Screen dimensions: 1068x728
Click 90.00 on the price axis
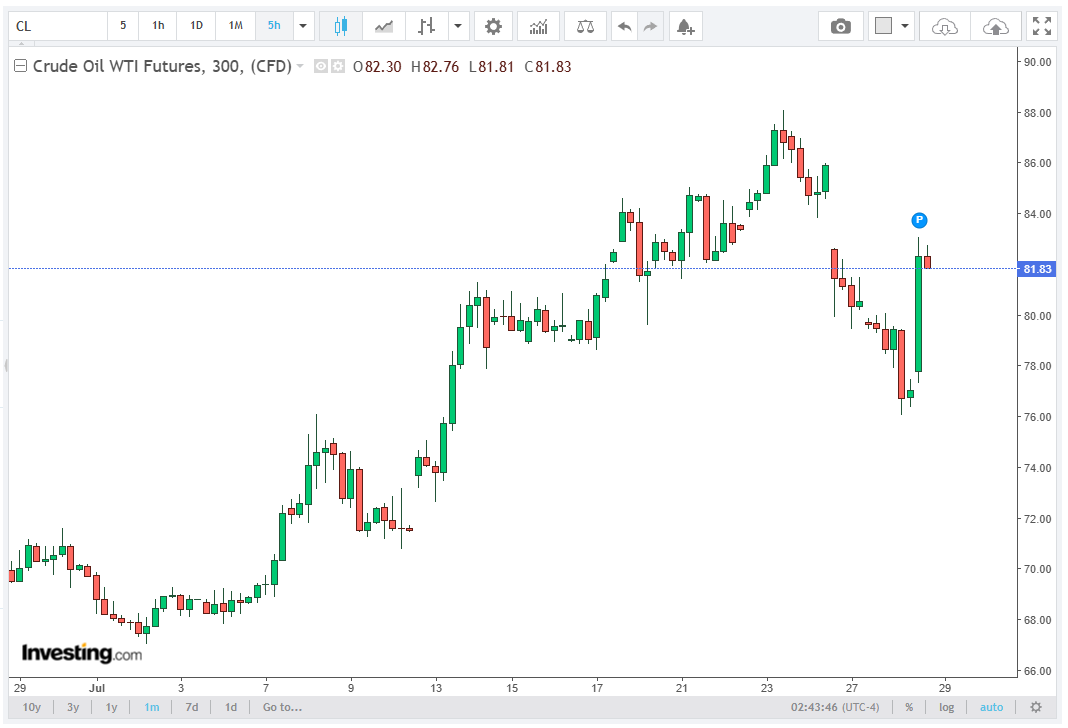pyautogui.click(x=1037, y=62)
